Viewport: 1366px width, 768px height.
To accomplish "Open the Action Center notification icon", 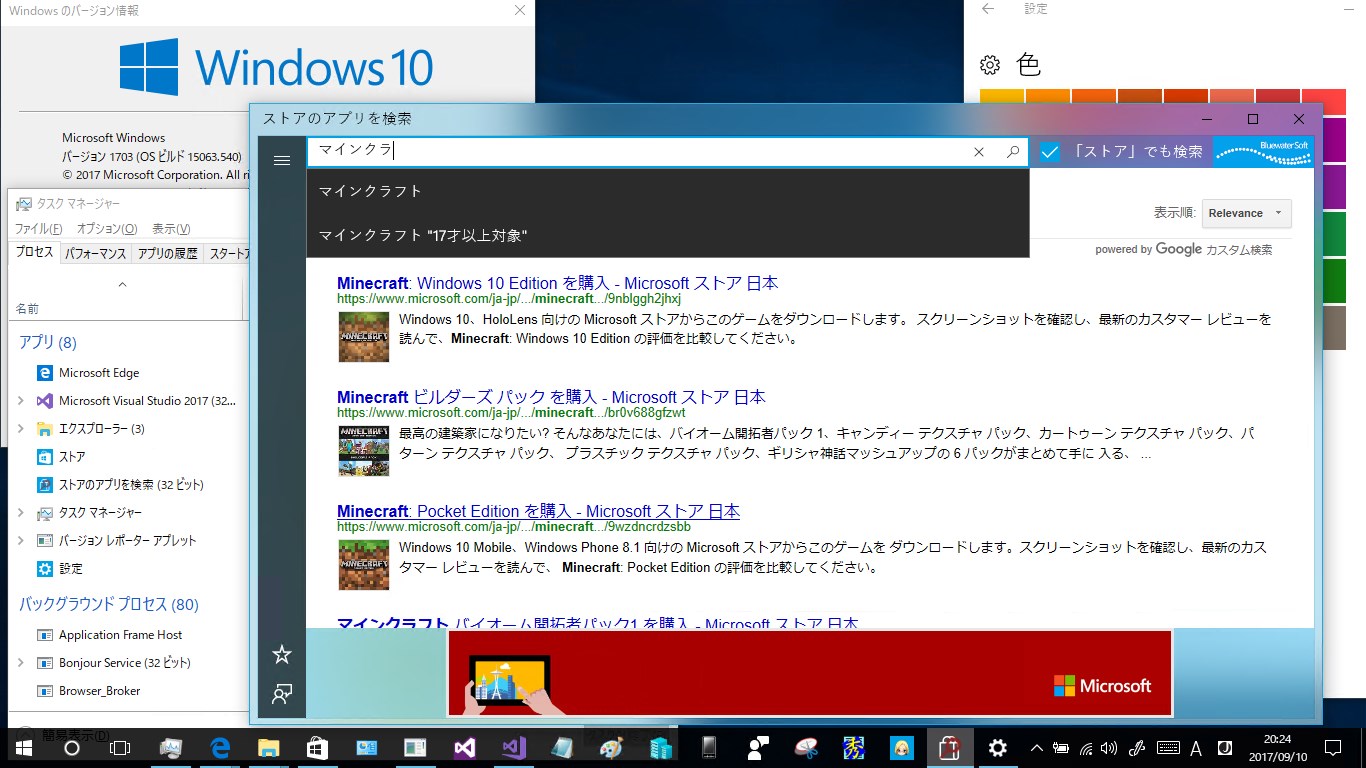I will [x=1332, y=748].
